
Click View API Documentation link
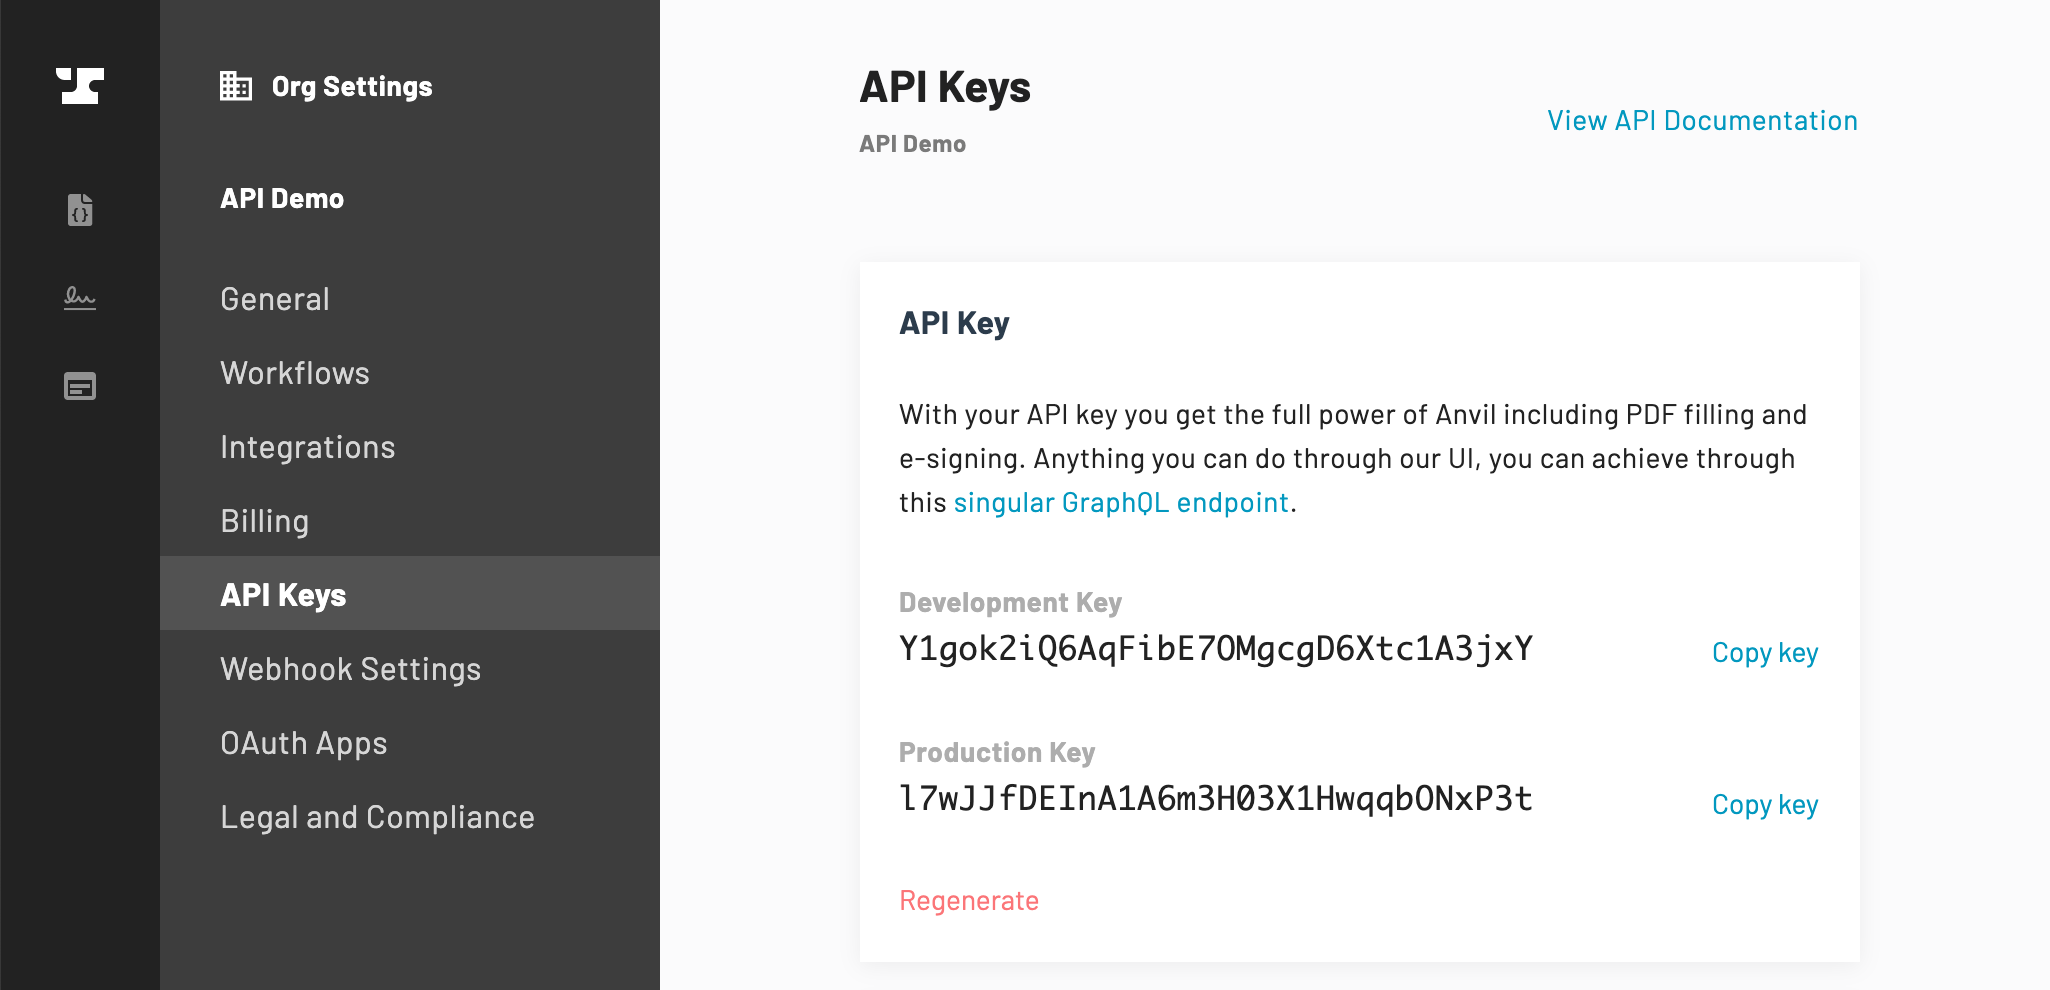[x=1702, y=120]
